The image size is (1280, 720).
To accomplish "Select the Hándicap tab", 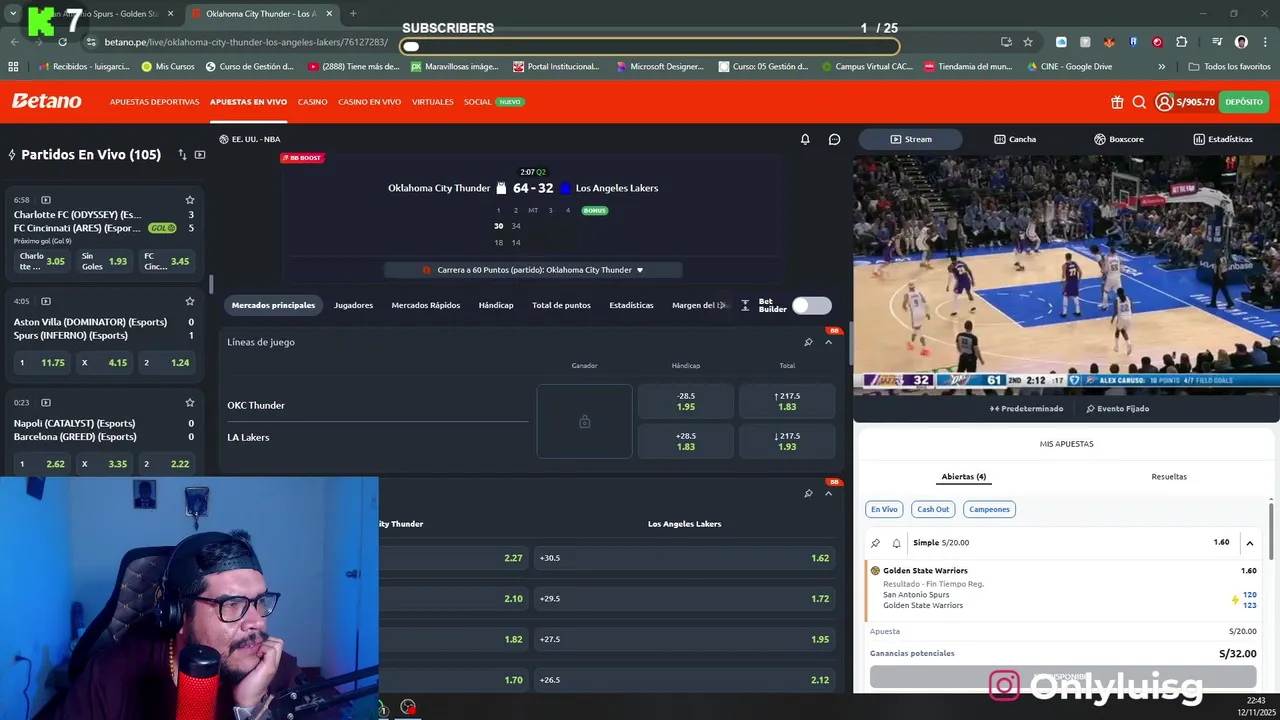I will tap(496, 305).
